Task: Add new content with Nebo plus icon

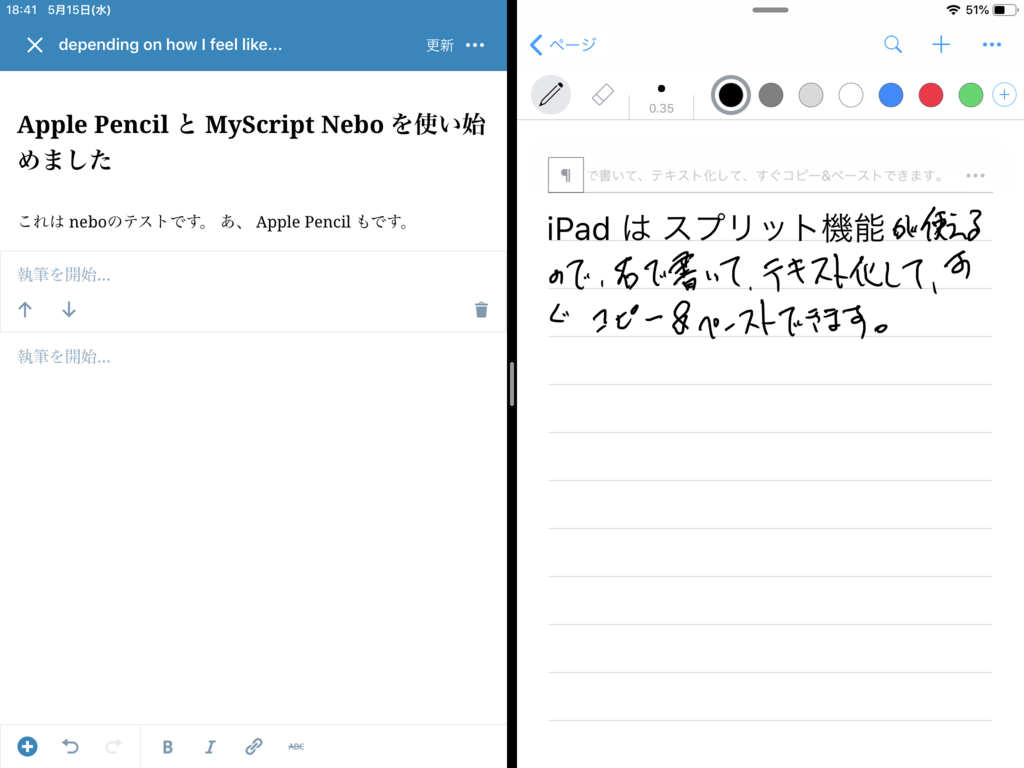Action: [x=941, y=44]
